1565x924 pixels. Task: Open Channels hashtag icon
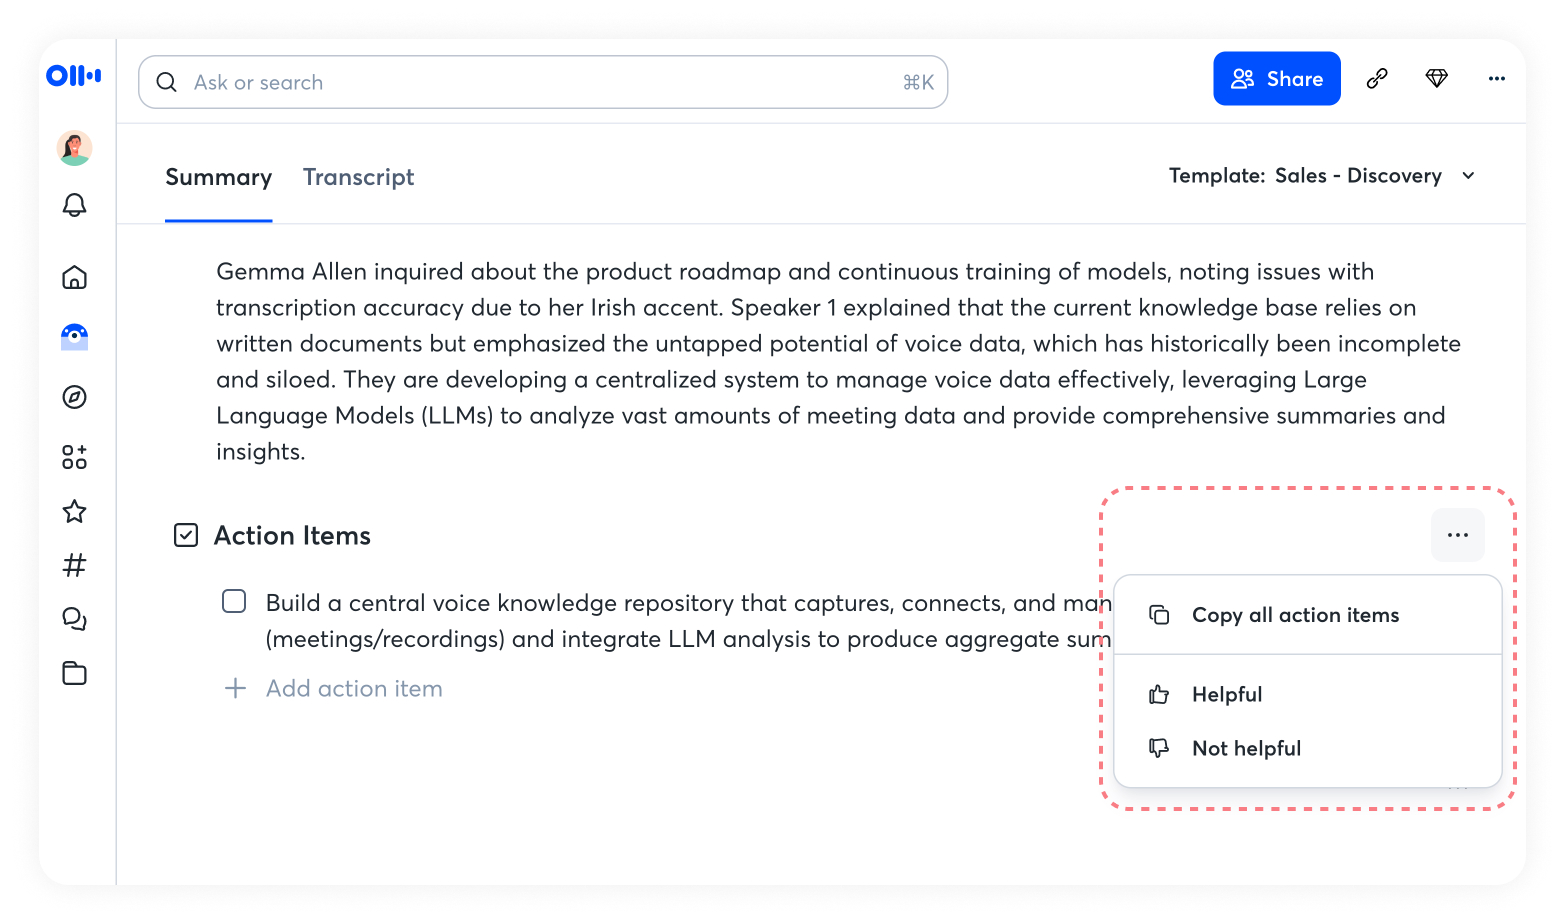[x=74, y=566]
